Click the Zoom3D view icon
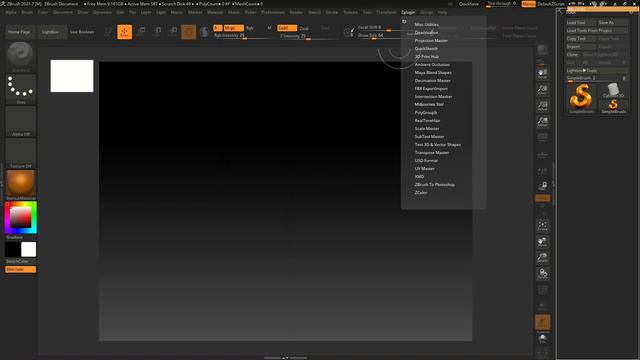 (x=542, y=258)
